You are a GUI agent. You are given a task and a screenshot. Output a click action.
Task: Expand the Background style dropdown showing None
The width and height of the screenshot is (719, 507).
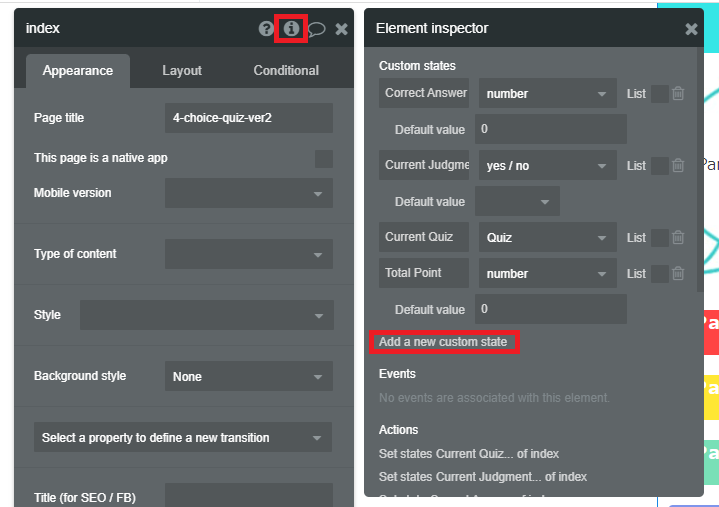coord(249,376)
